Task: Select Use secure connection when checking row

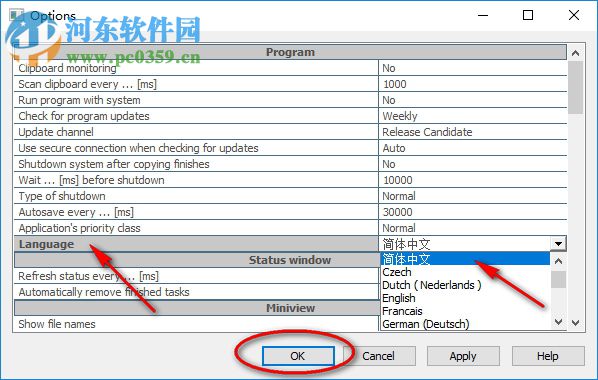Action: point(196,148)
